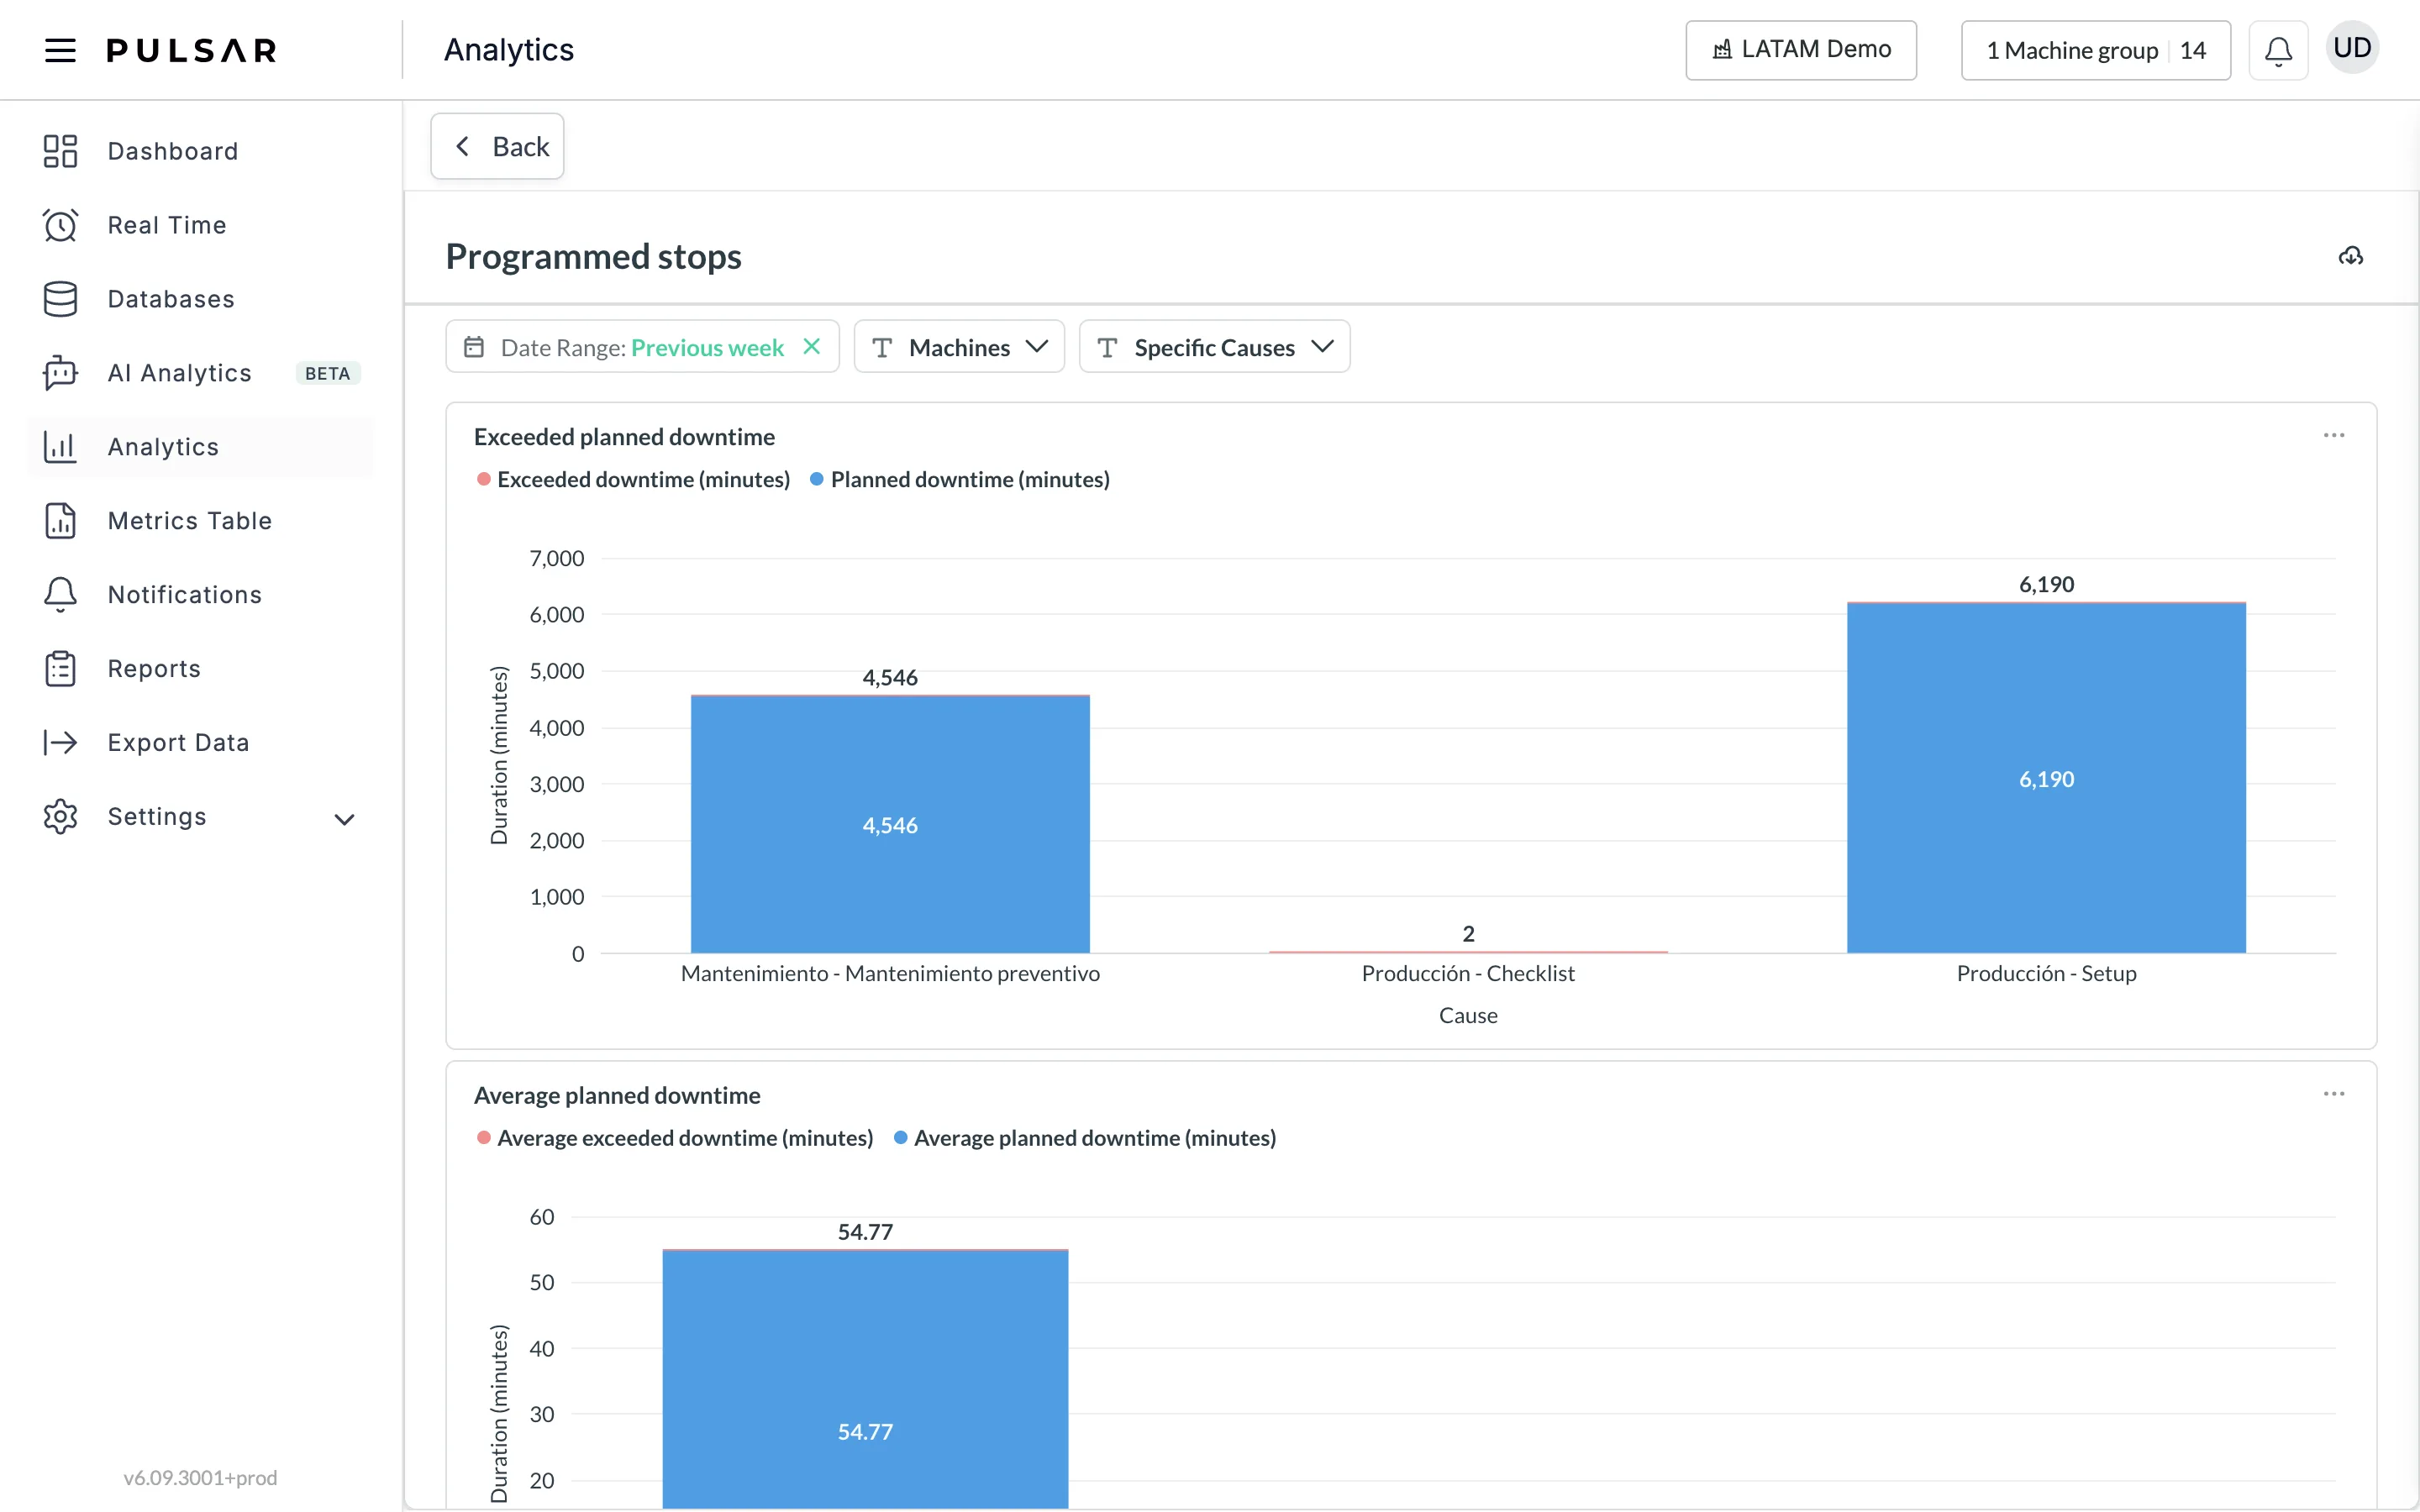The height and width of the screenshot is (1512, 2420).
Task: Click the Analytics bar chart icon
Action: (60, 447)
